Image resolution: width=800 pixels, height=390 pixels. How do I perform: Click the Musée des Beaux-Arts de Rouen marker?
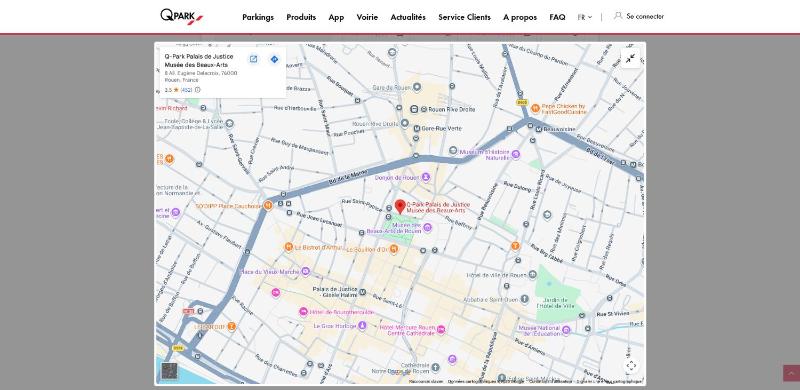coord(428,228)
